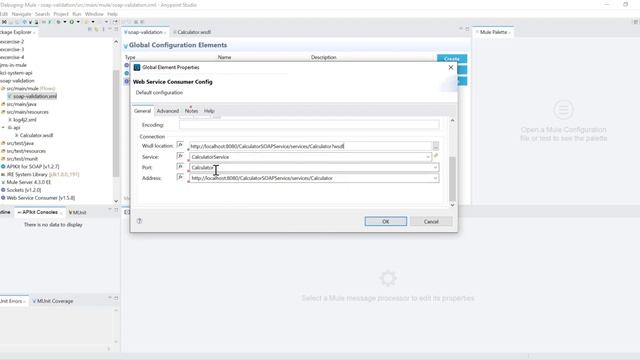Select excercise-2 project in Package Explorer

point(12,42)
